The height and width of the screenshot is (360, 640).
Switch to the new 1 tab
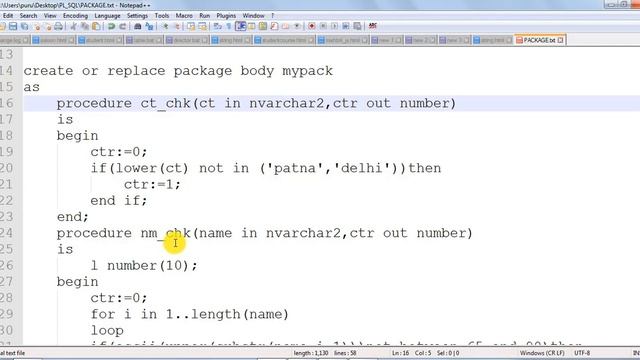[x=386, y=40]
